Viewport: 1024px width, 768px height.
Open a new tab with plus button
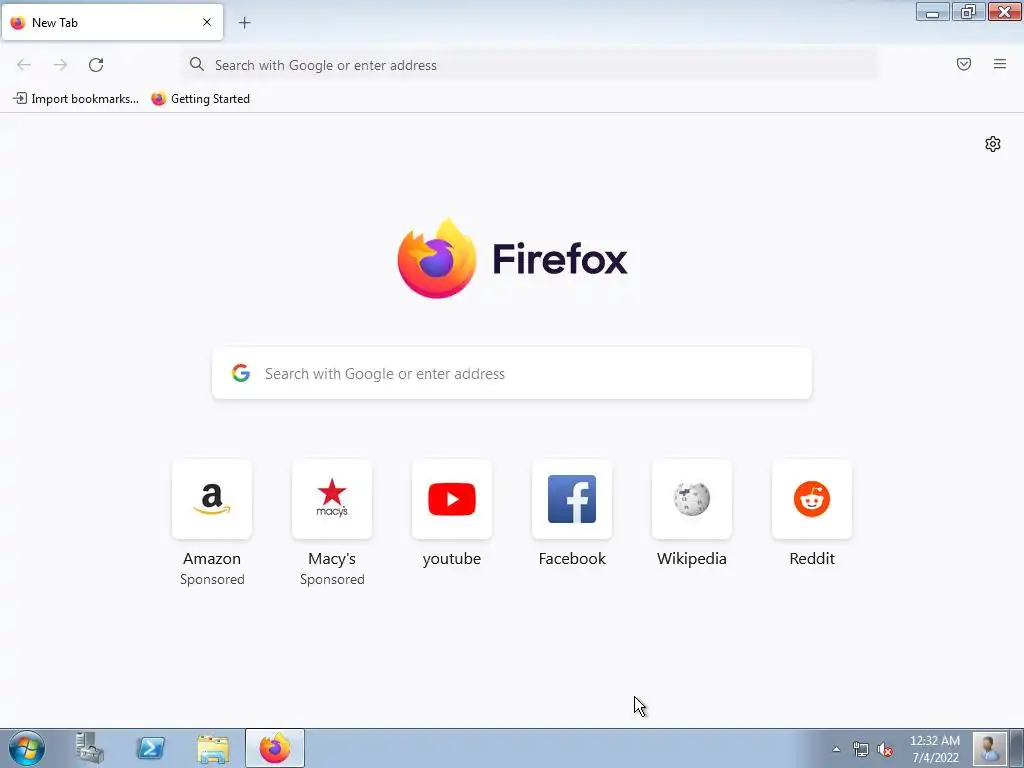pyautogui.click(x=244, y=23)
